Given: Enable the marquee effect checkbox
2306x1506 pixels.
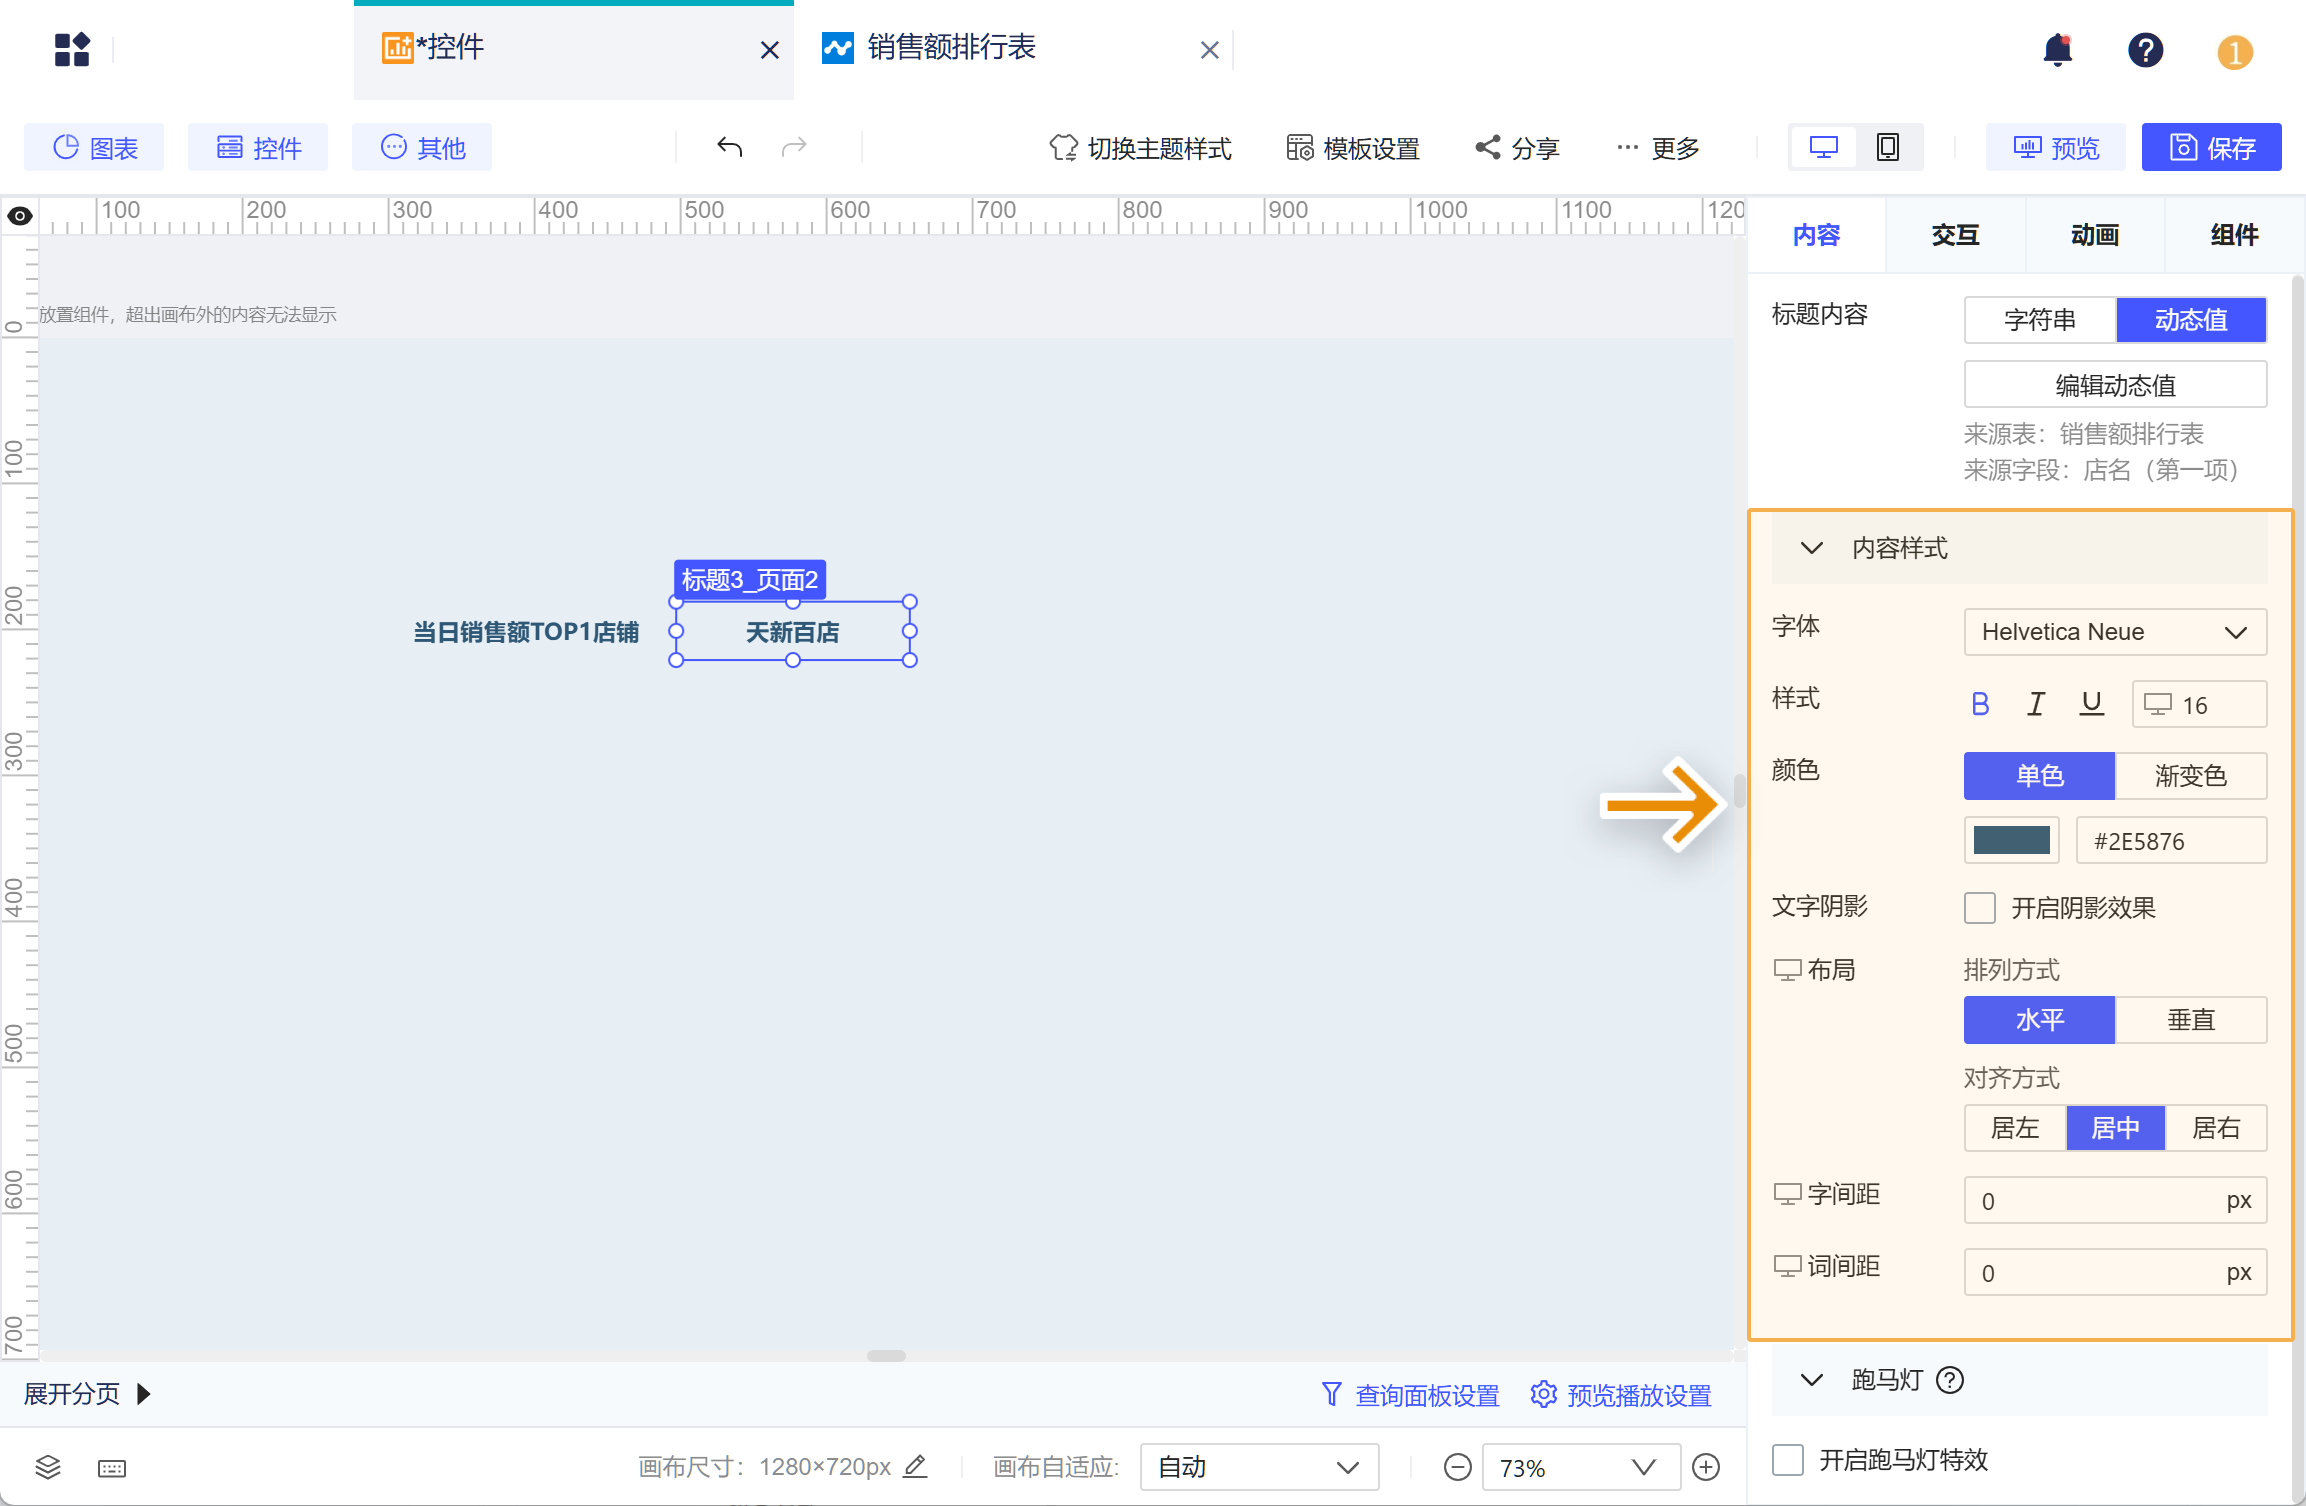Looking at the screenshot, I should 1788,1459.
